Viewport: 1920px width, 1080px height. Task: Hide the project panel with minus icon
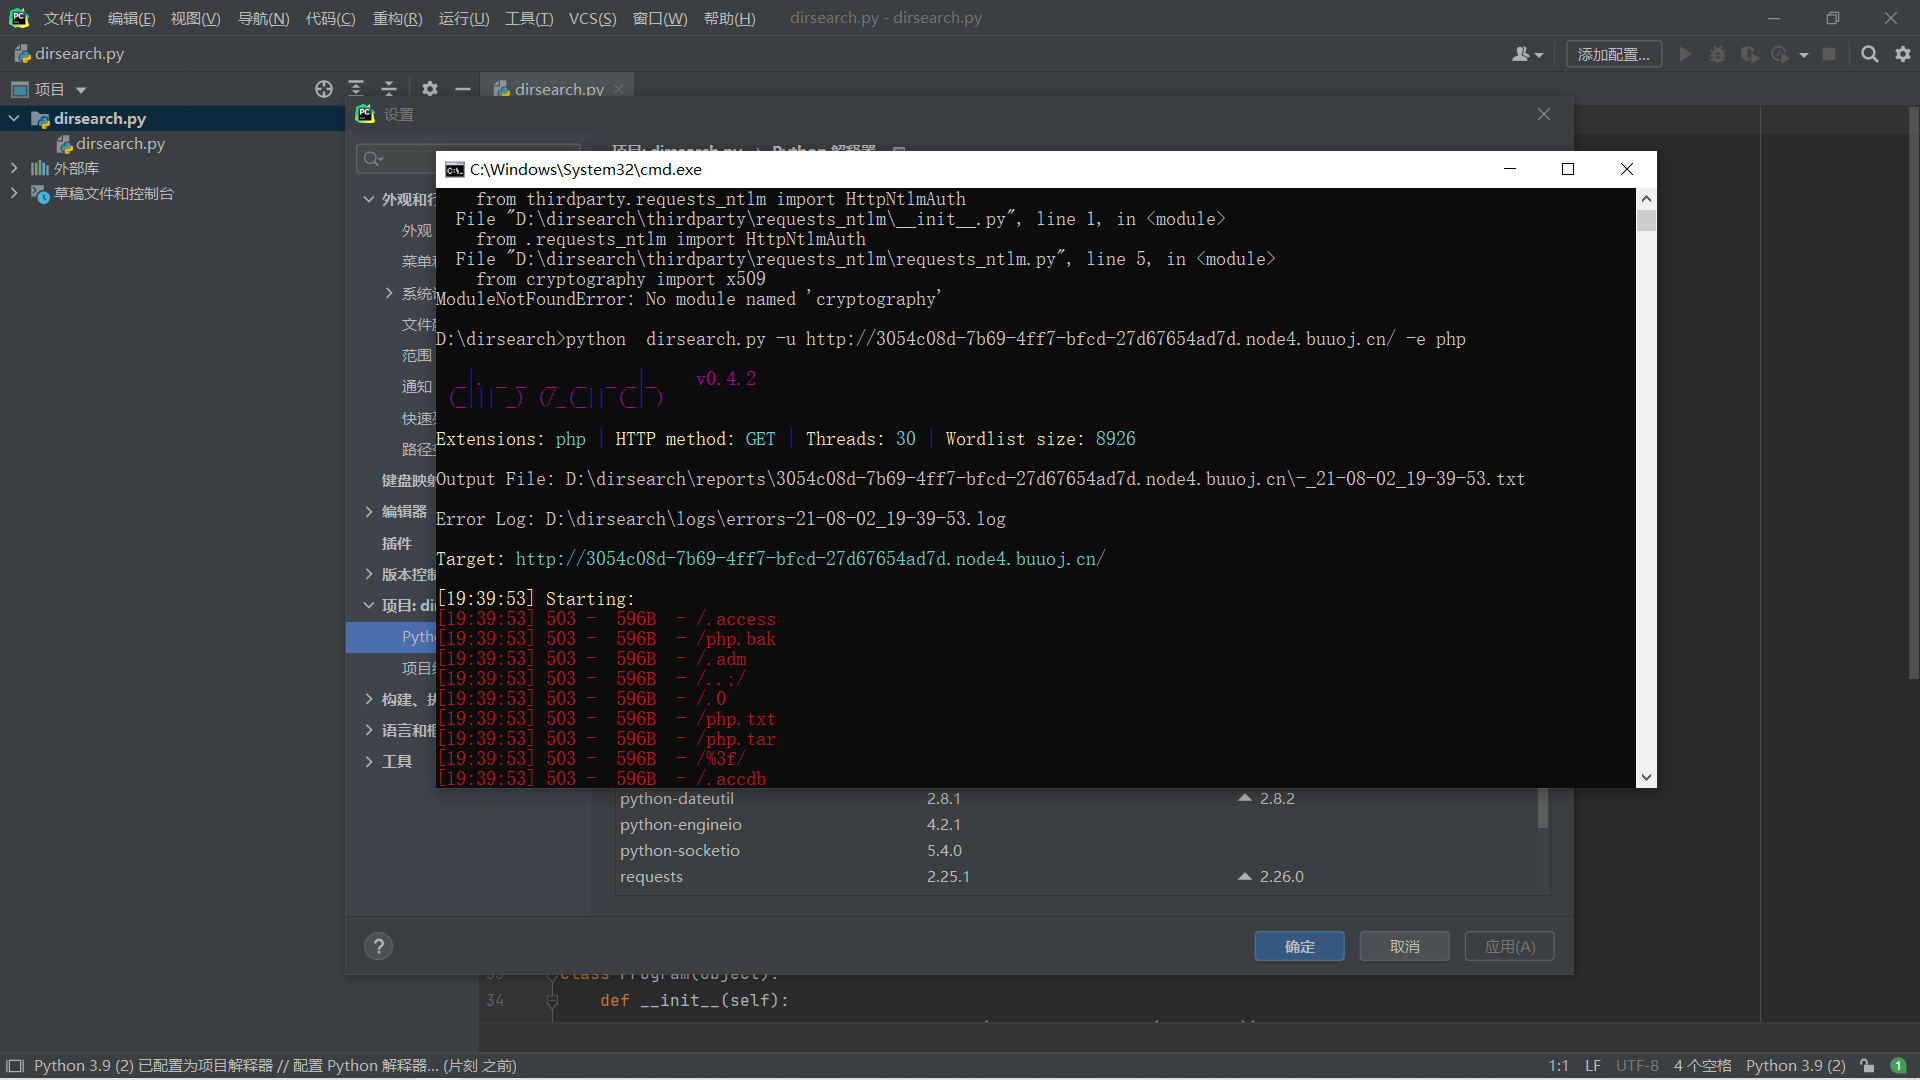pyautogui.click(x=462, y=89)
